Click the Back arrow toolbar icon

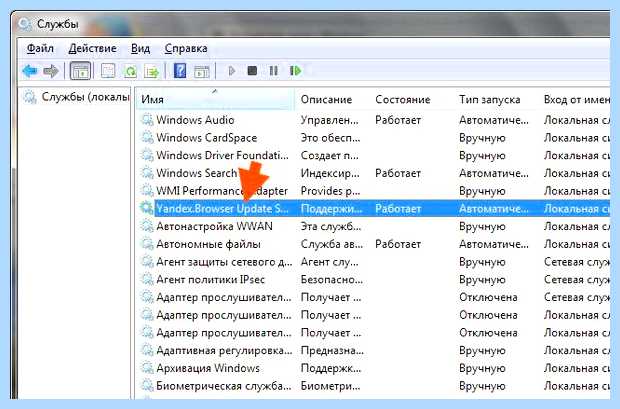click(x=30, y=71)
